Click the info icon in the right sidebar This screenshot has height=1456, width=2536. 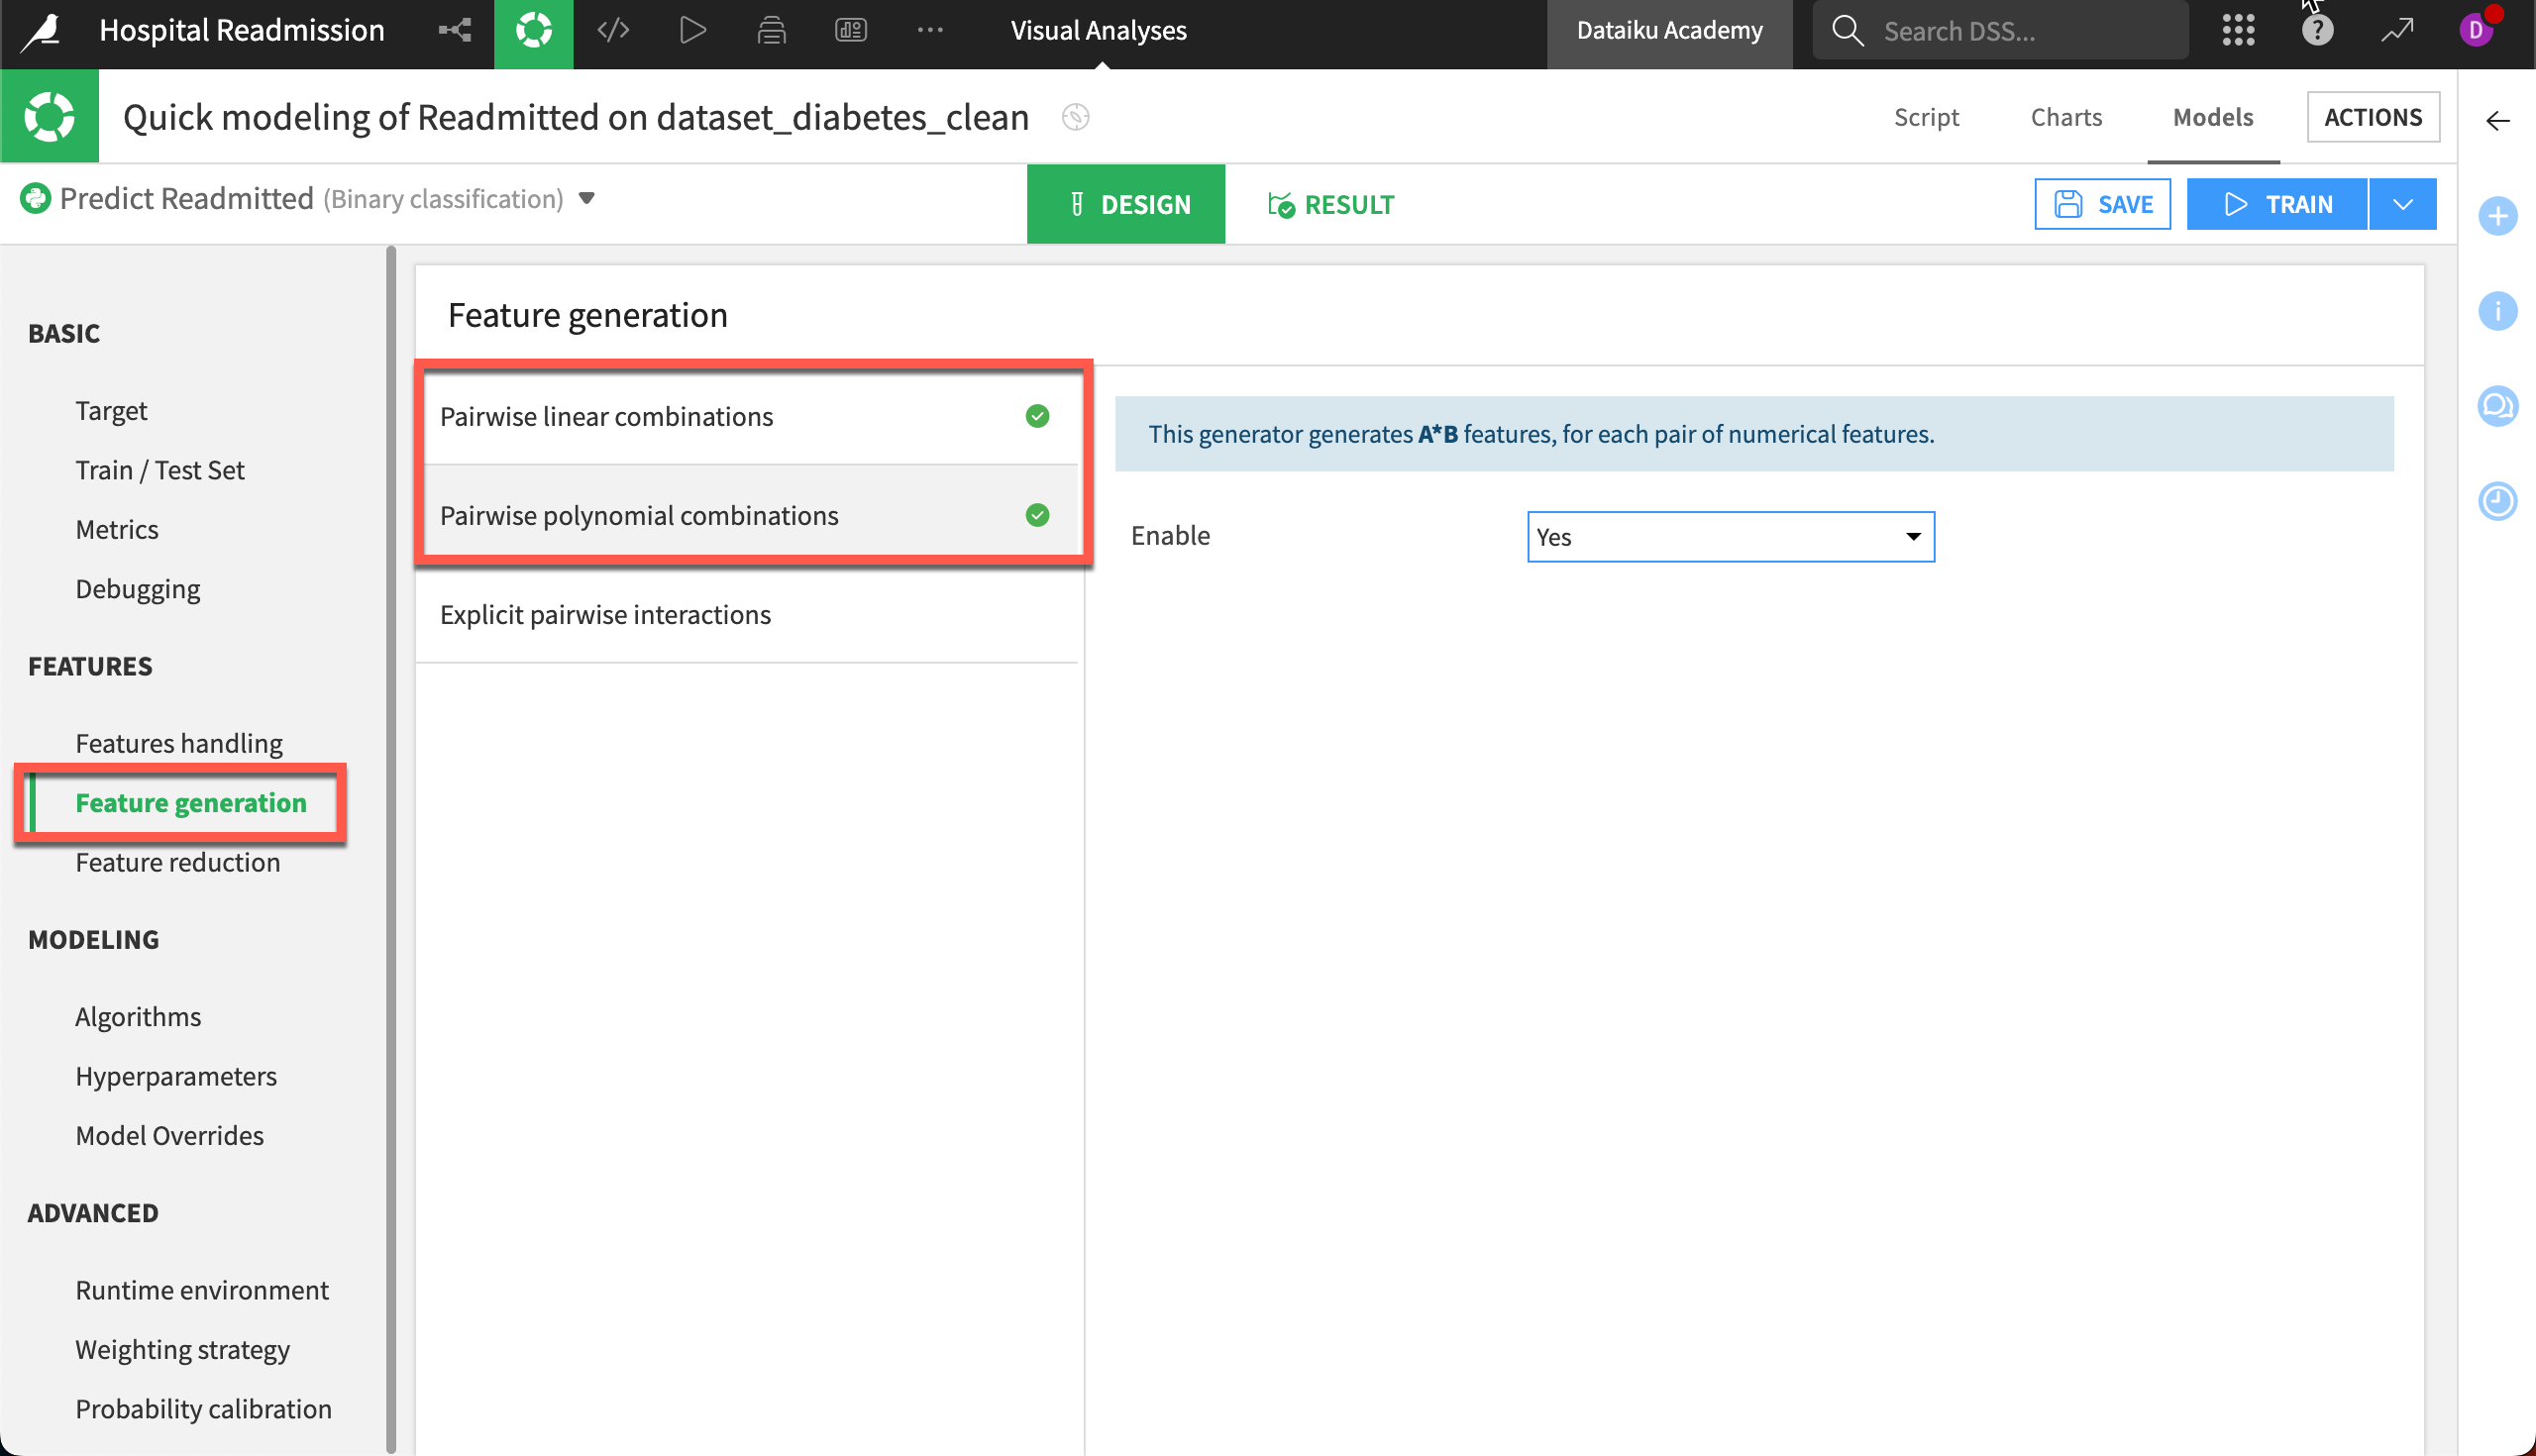(2498, 311)
